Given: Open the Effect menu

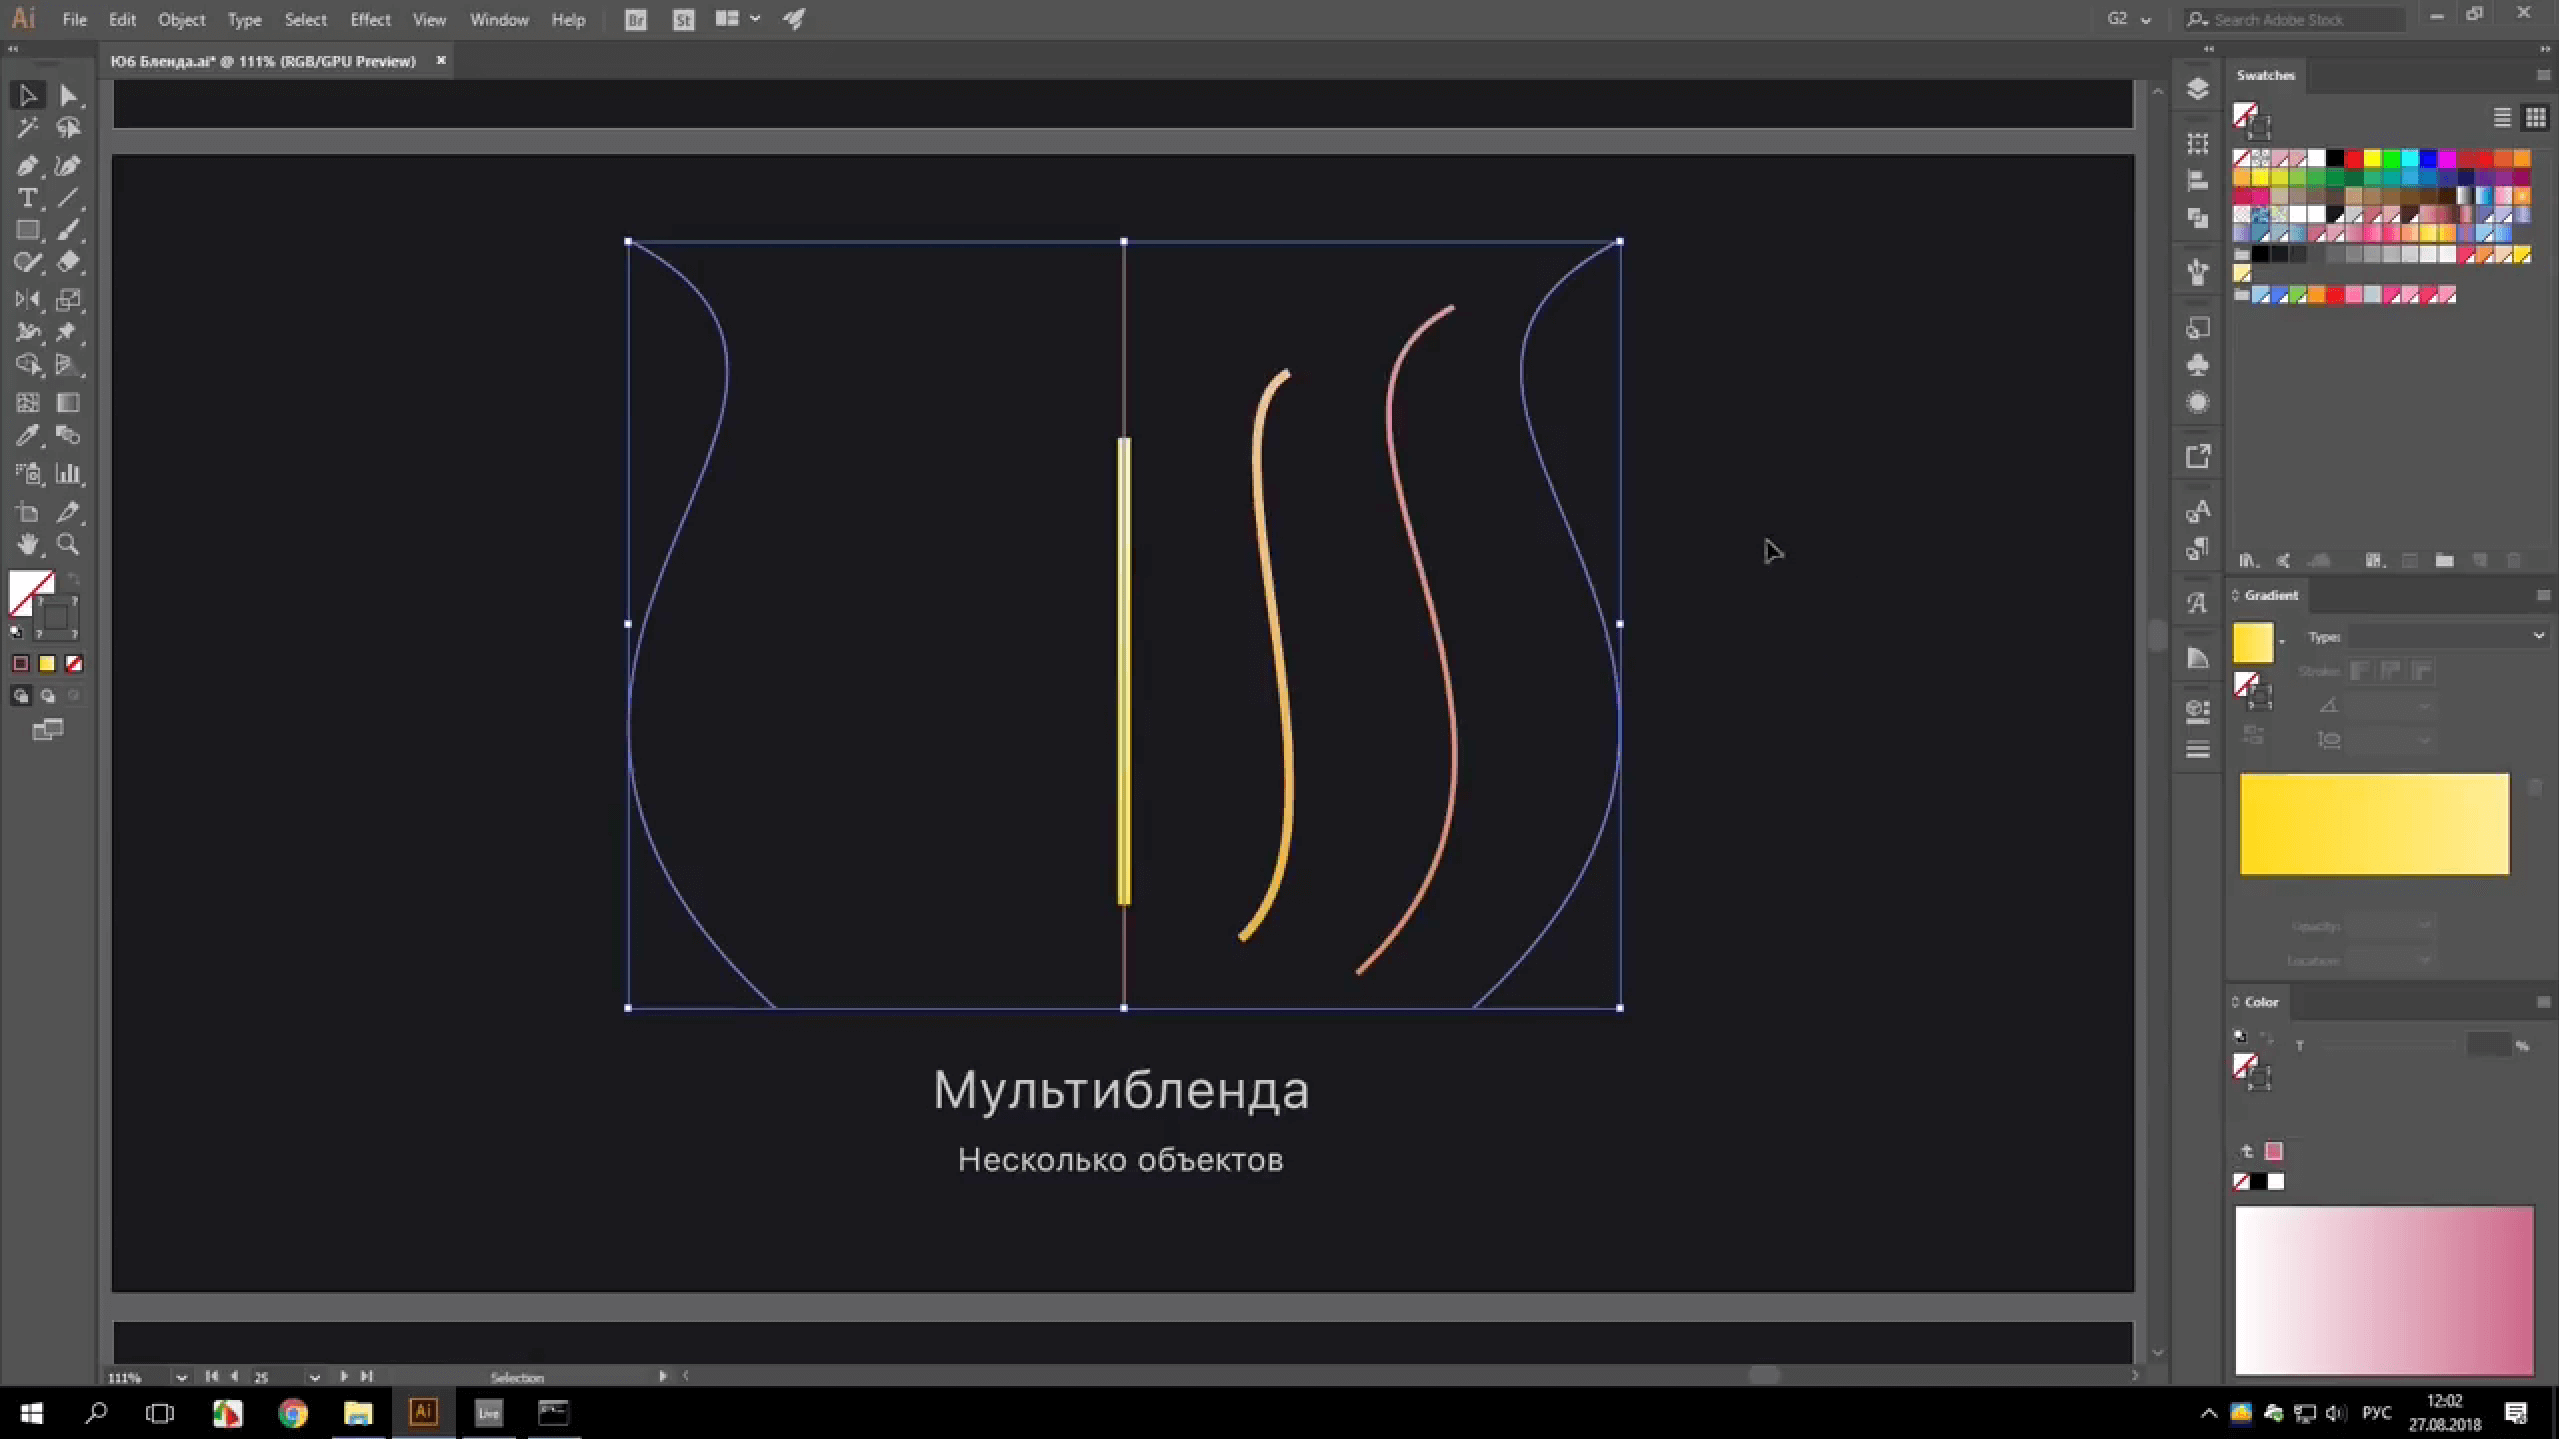Looking at the screenshot, I should coord(370,19).
